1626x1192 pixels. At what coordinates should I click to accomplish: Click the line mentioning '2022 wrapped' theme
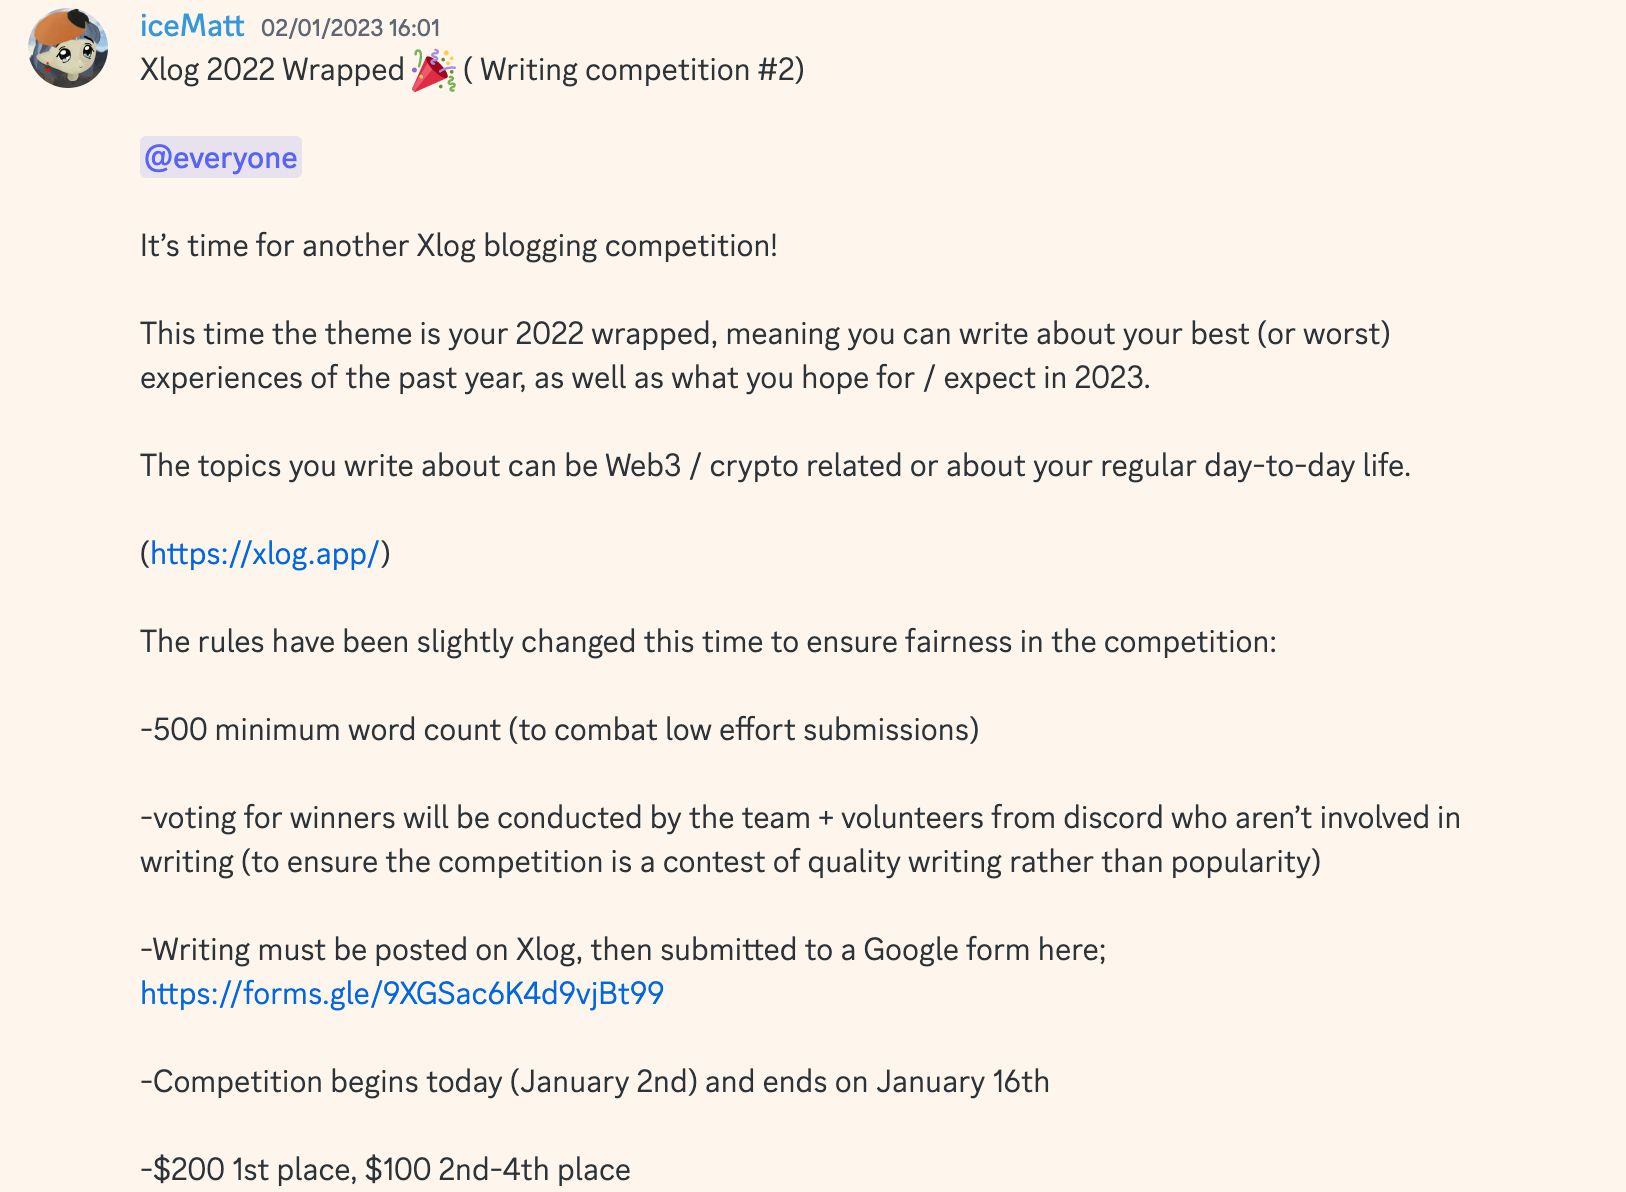tap(765, 334)
